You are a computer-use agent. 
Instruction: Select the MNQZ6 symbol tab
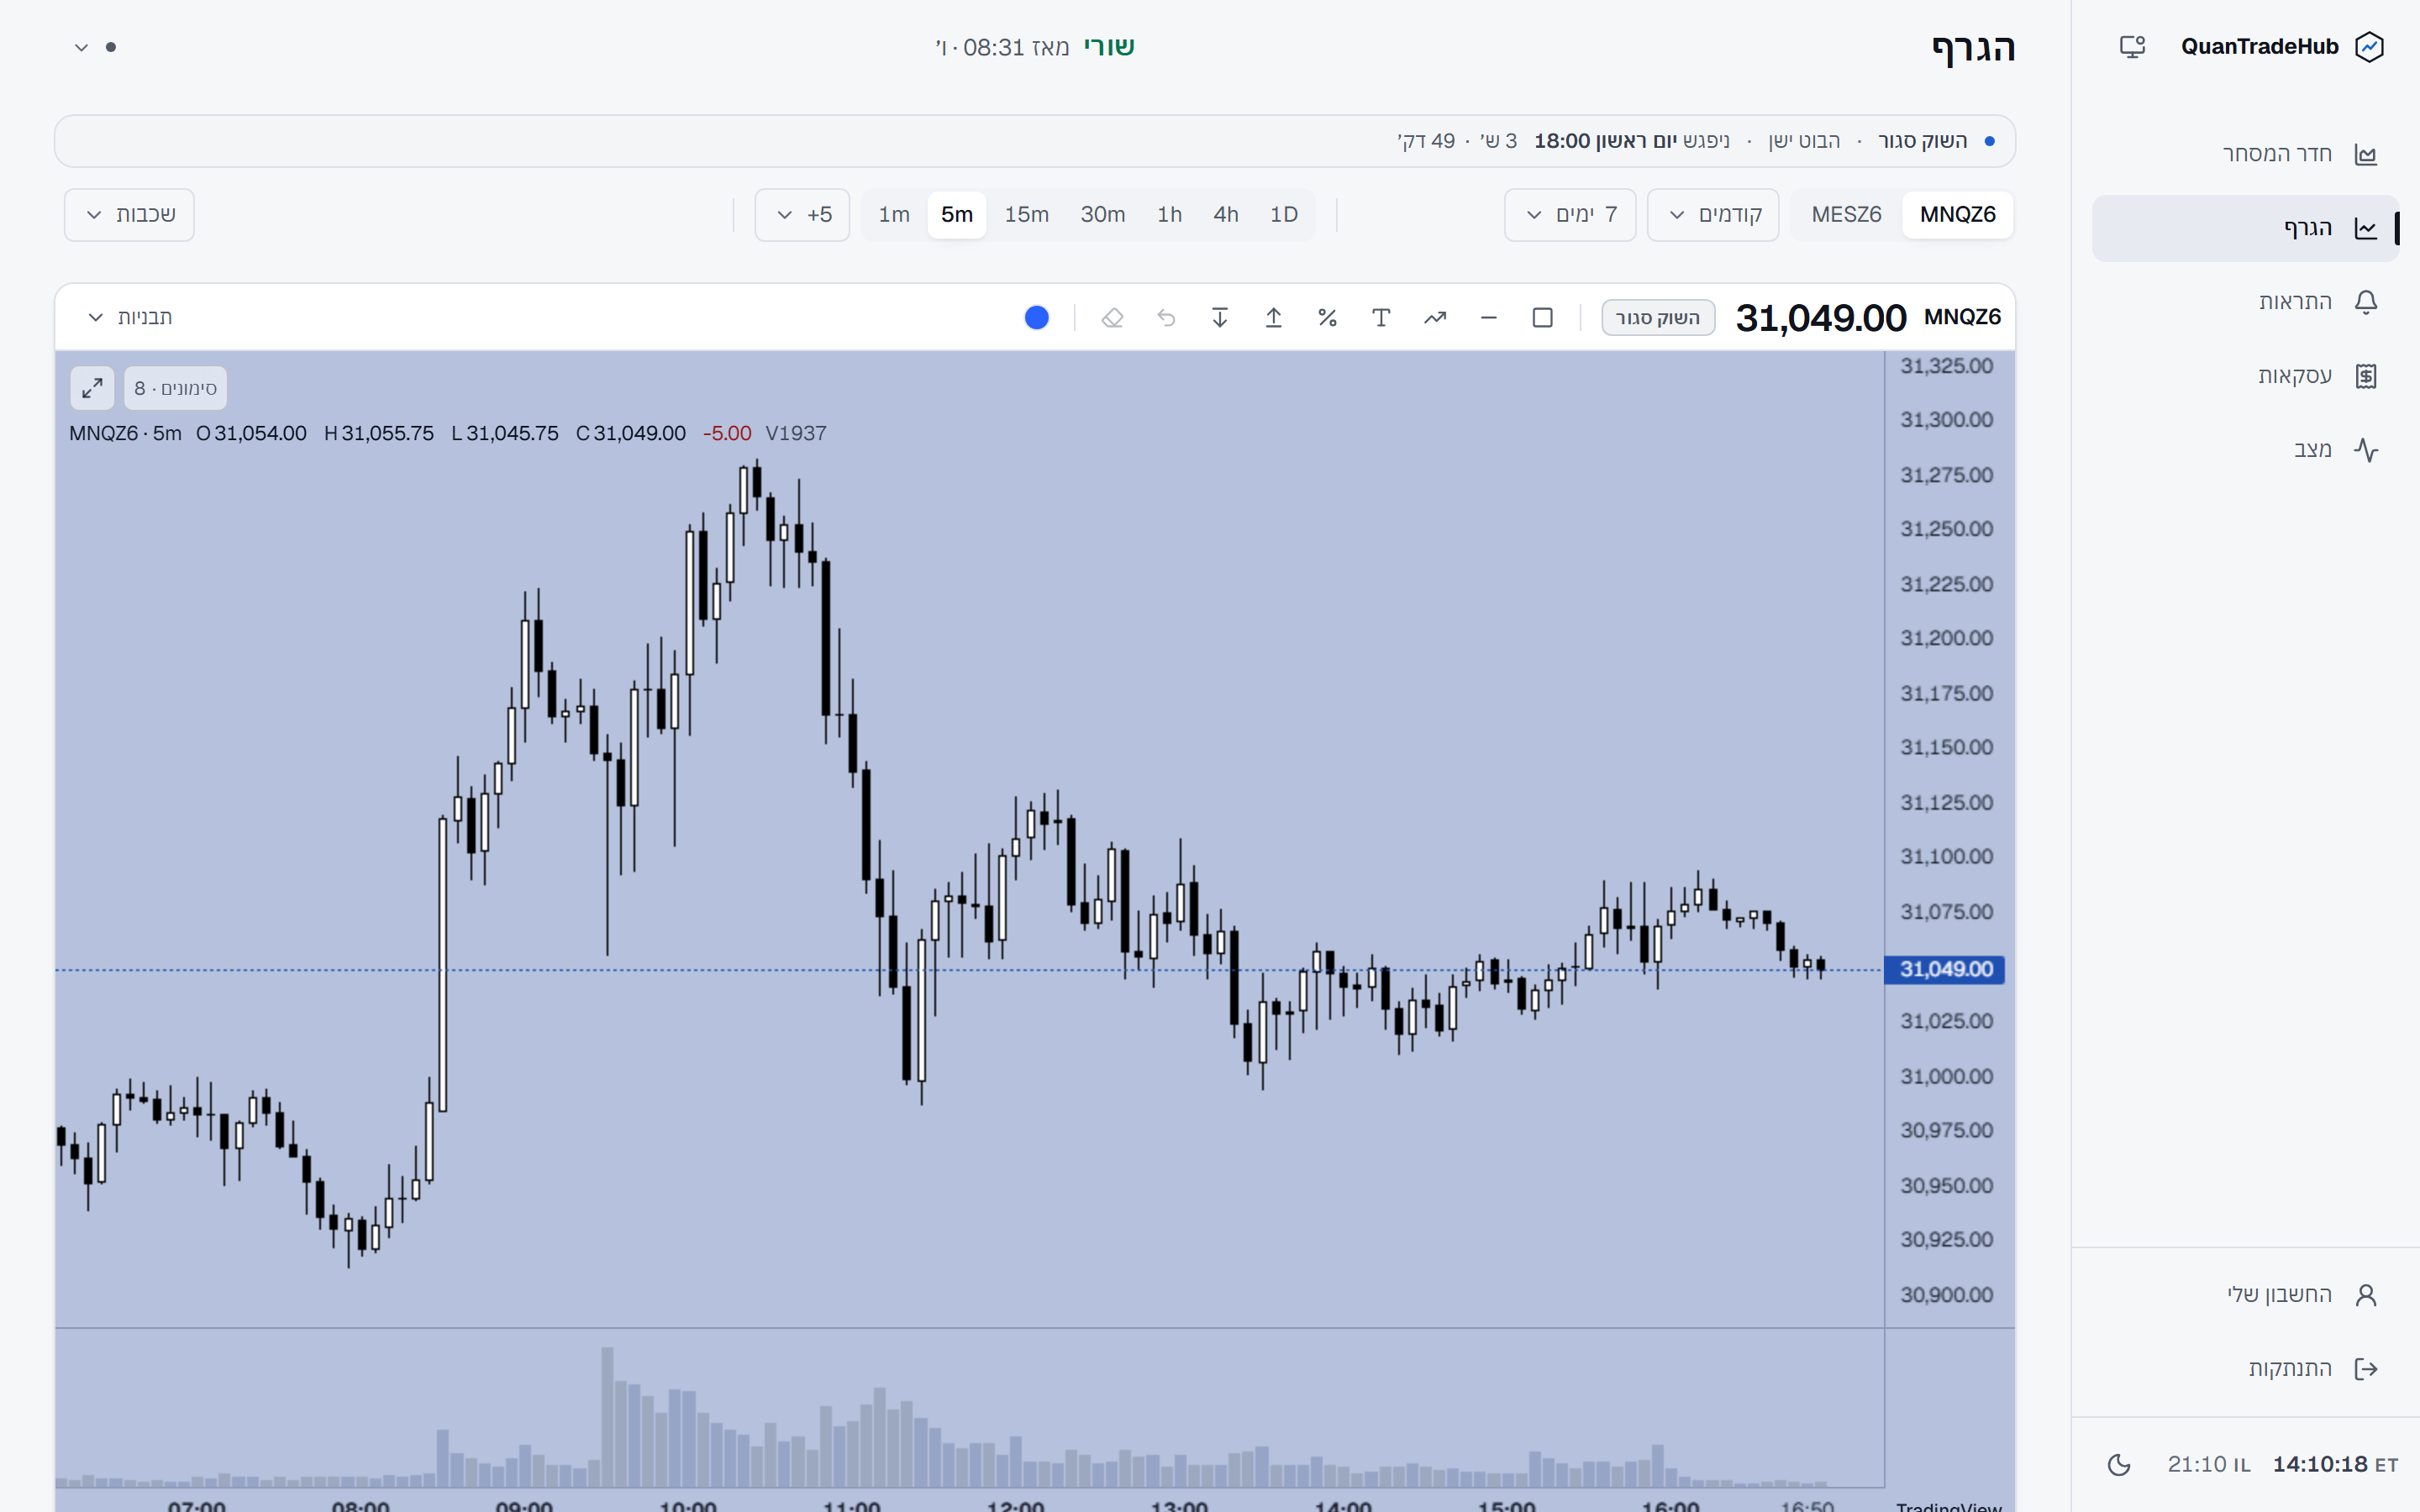tap(1957, 215)
